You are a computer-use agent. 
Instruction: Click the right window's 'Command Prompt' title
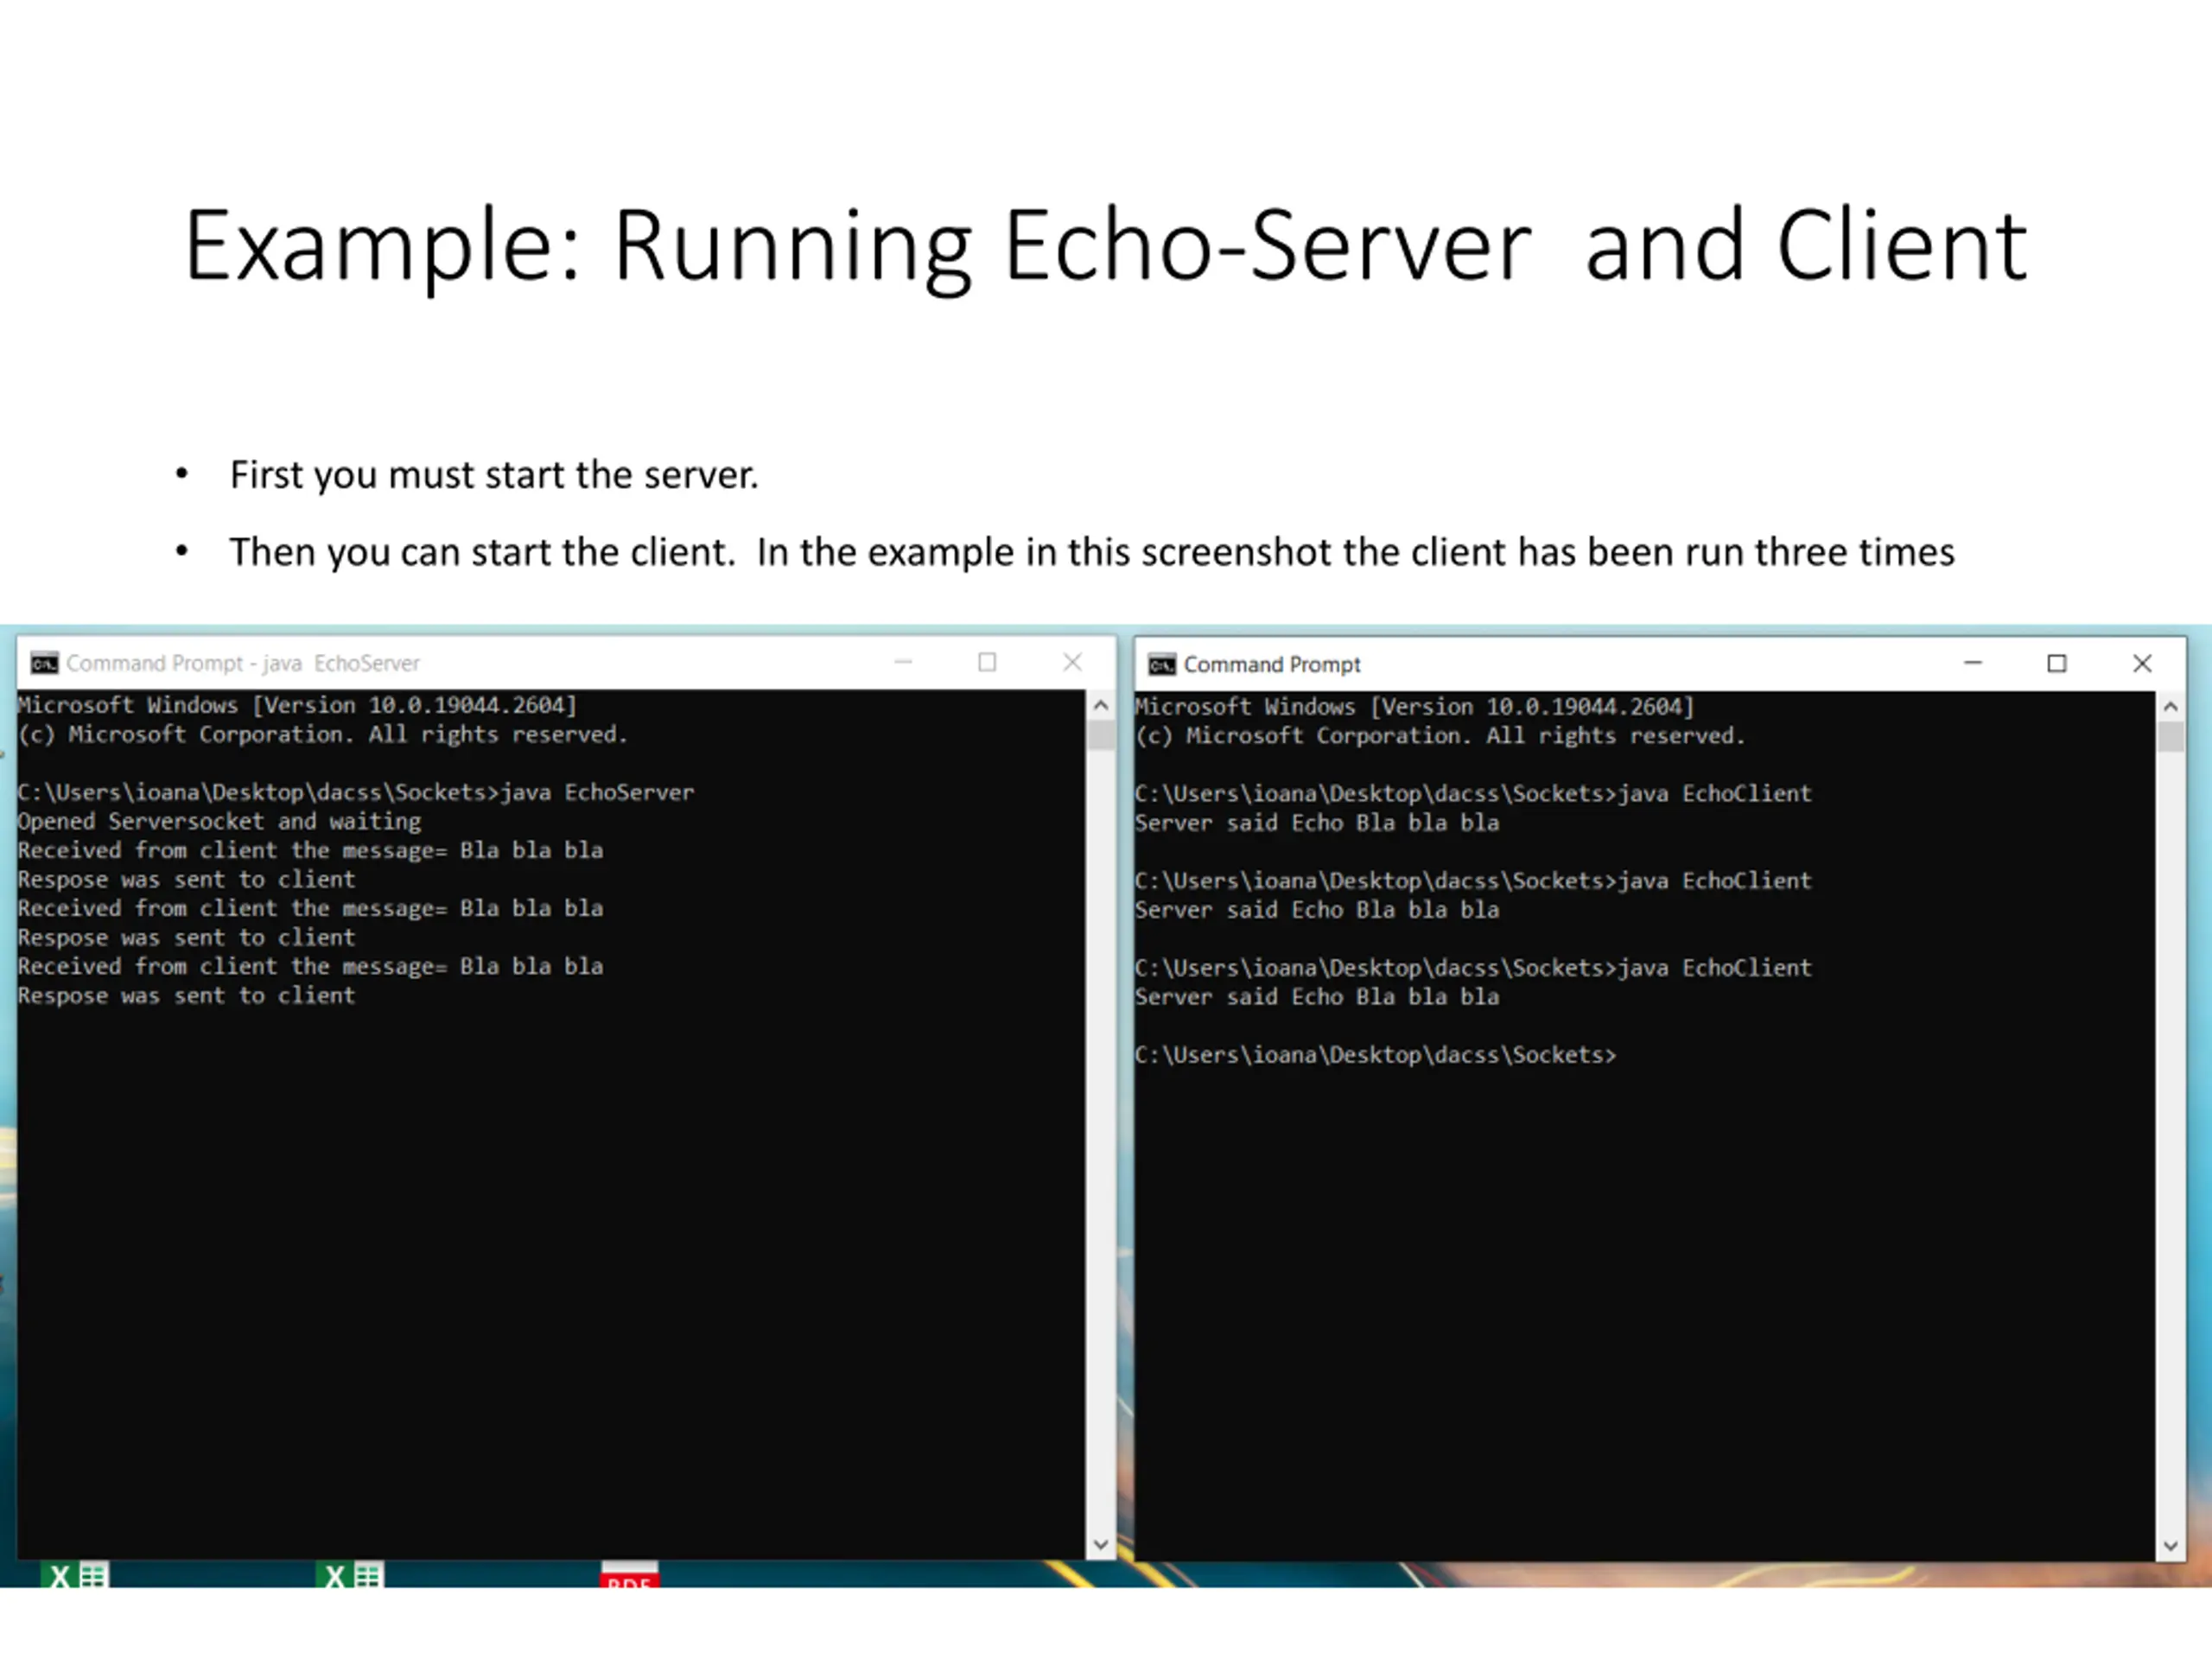pyautogui.click(x=1272, y=664)
